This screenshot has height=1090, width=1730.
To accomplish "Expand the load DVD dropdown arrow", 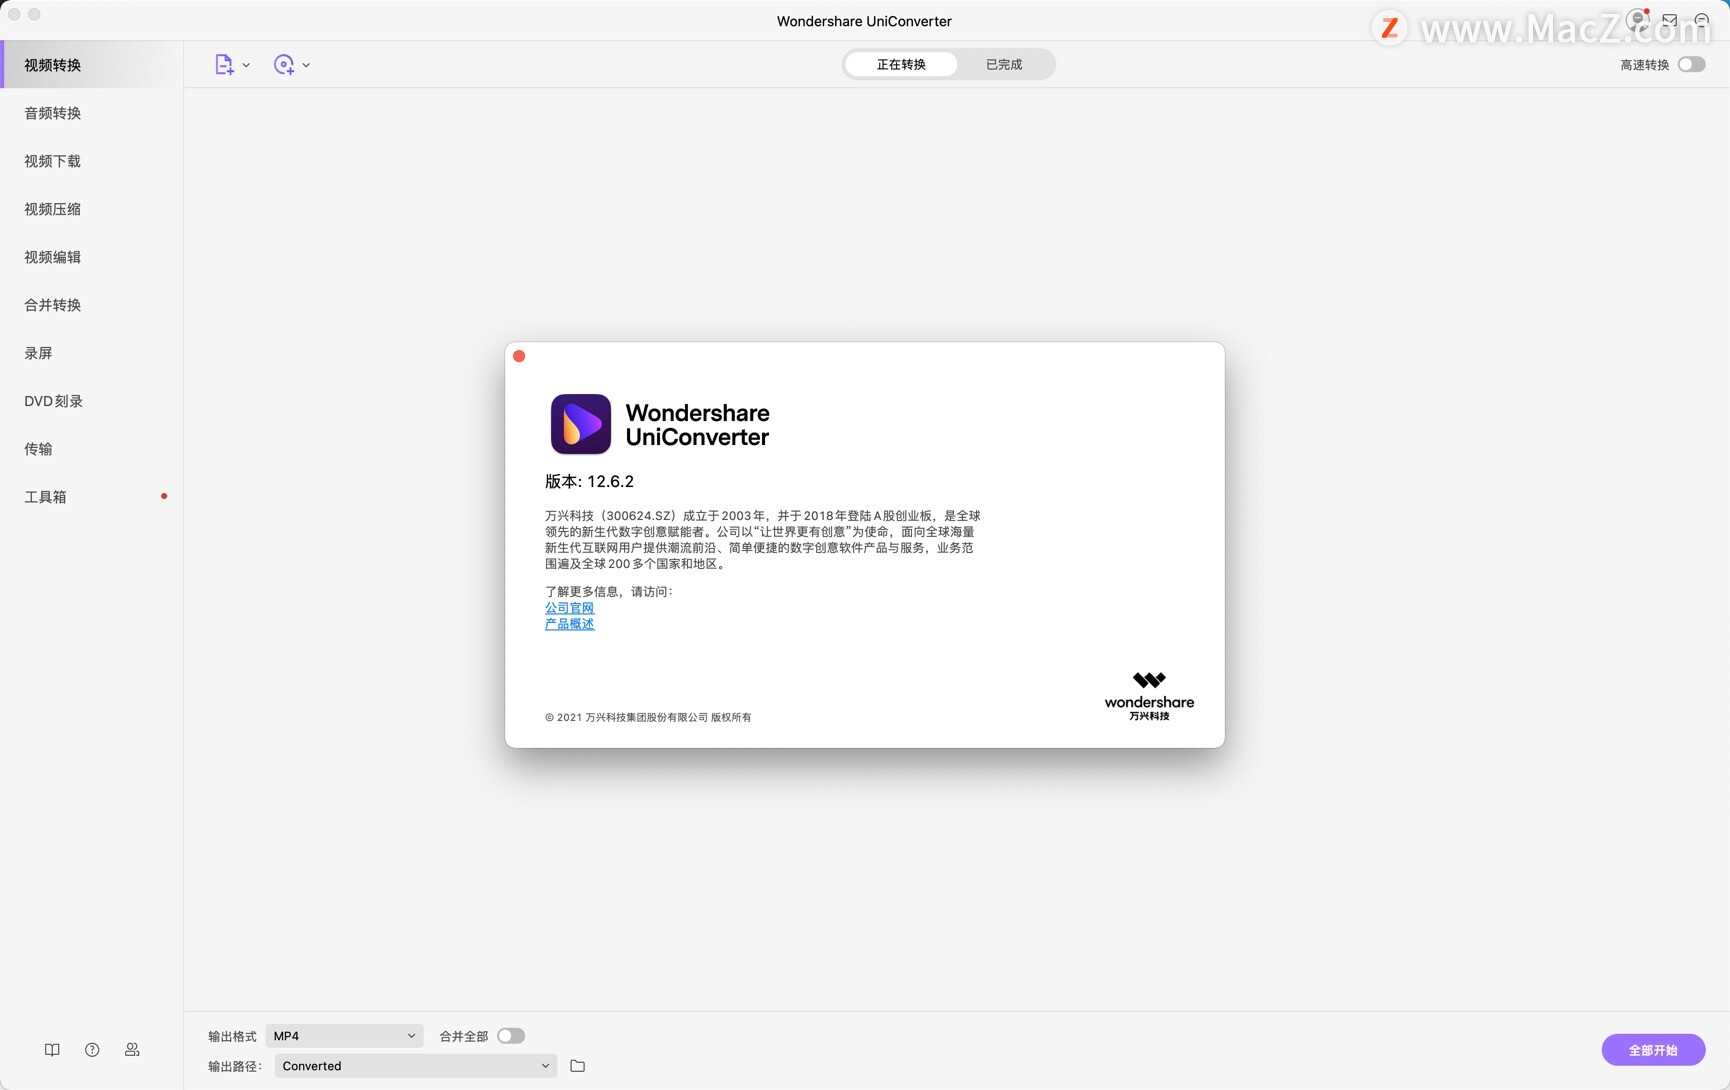I will pyautogui.click(x=306, y=65).
